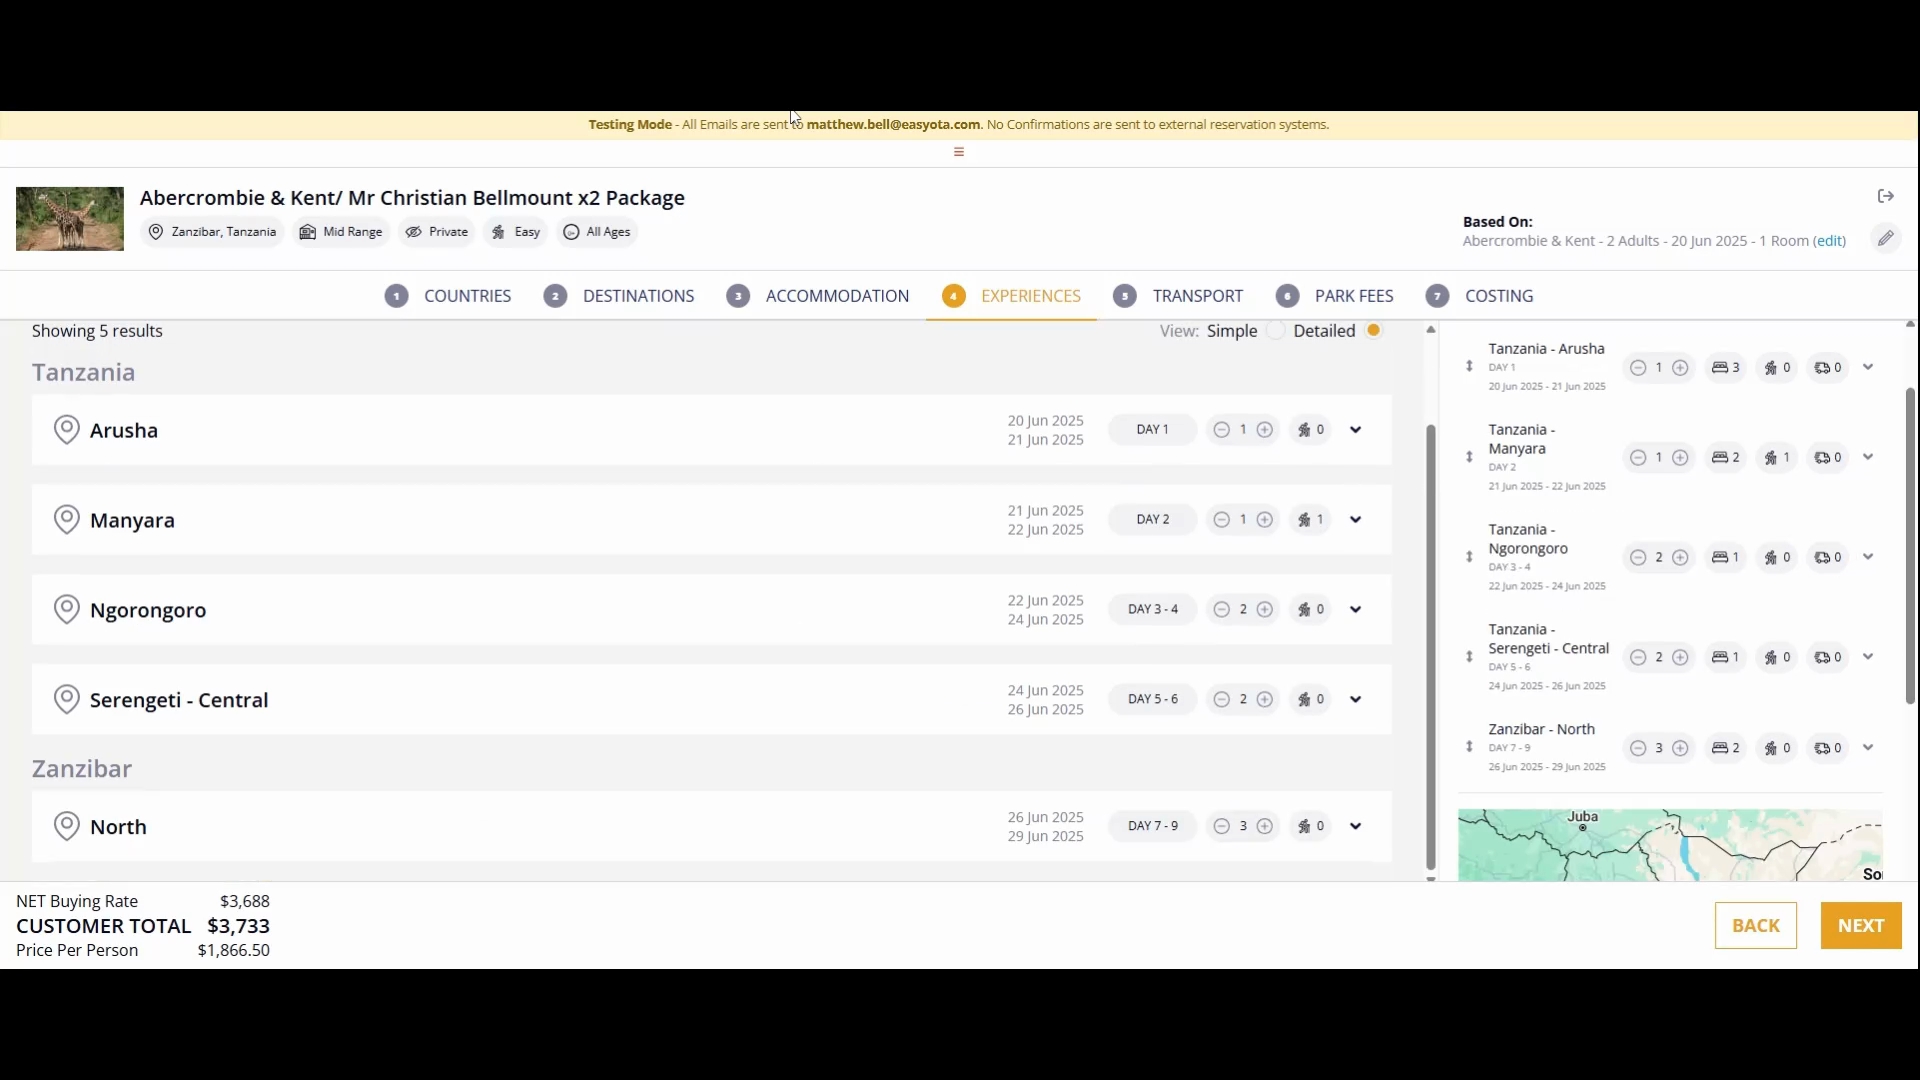Click the All Ages tag chip

tap(597, 232)
